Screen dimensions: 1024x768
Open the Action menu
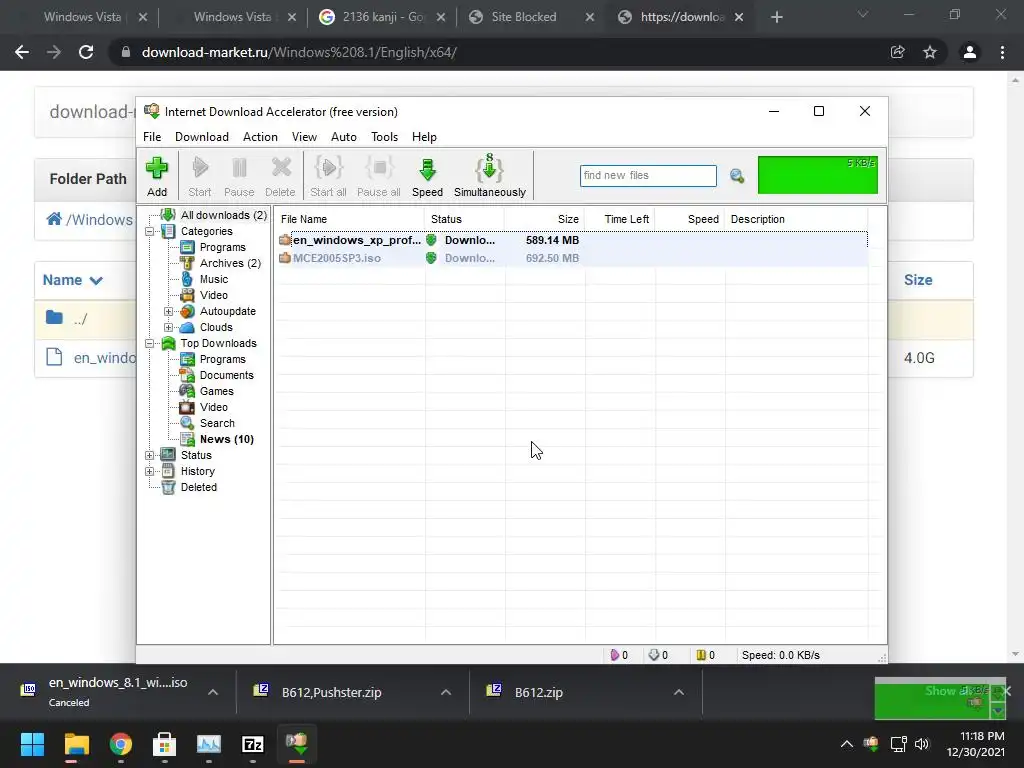(x=260, y=136)
